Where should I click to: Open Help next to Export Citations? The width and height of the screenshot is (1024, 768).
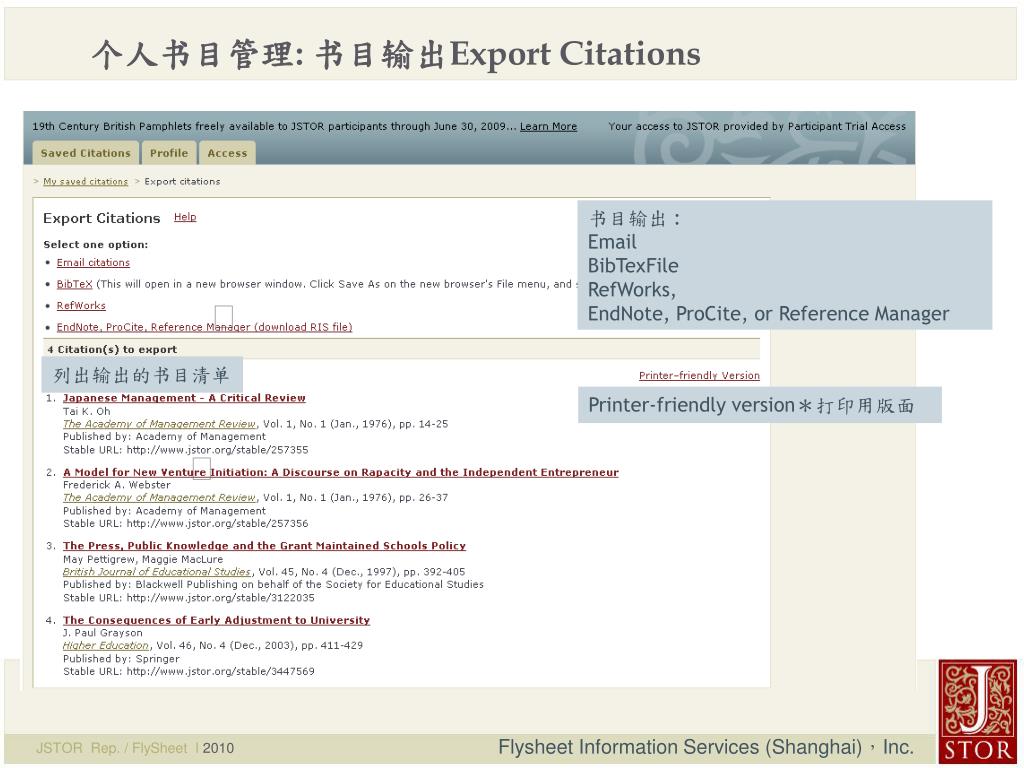point(185,217)
